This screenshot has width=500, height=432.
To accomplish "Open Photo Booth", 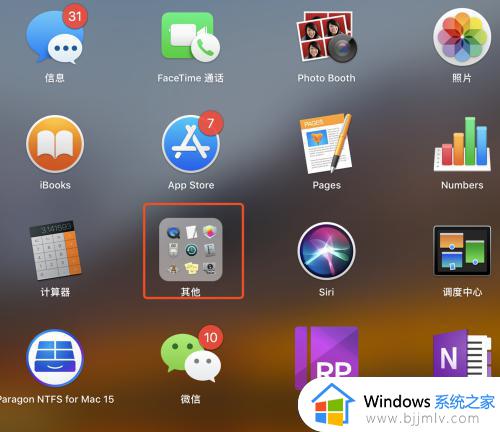I will 327,37.
